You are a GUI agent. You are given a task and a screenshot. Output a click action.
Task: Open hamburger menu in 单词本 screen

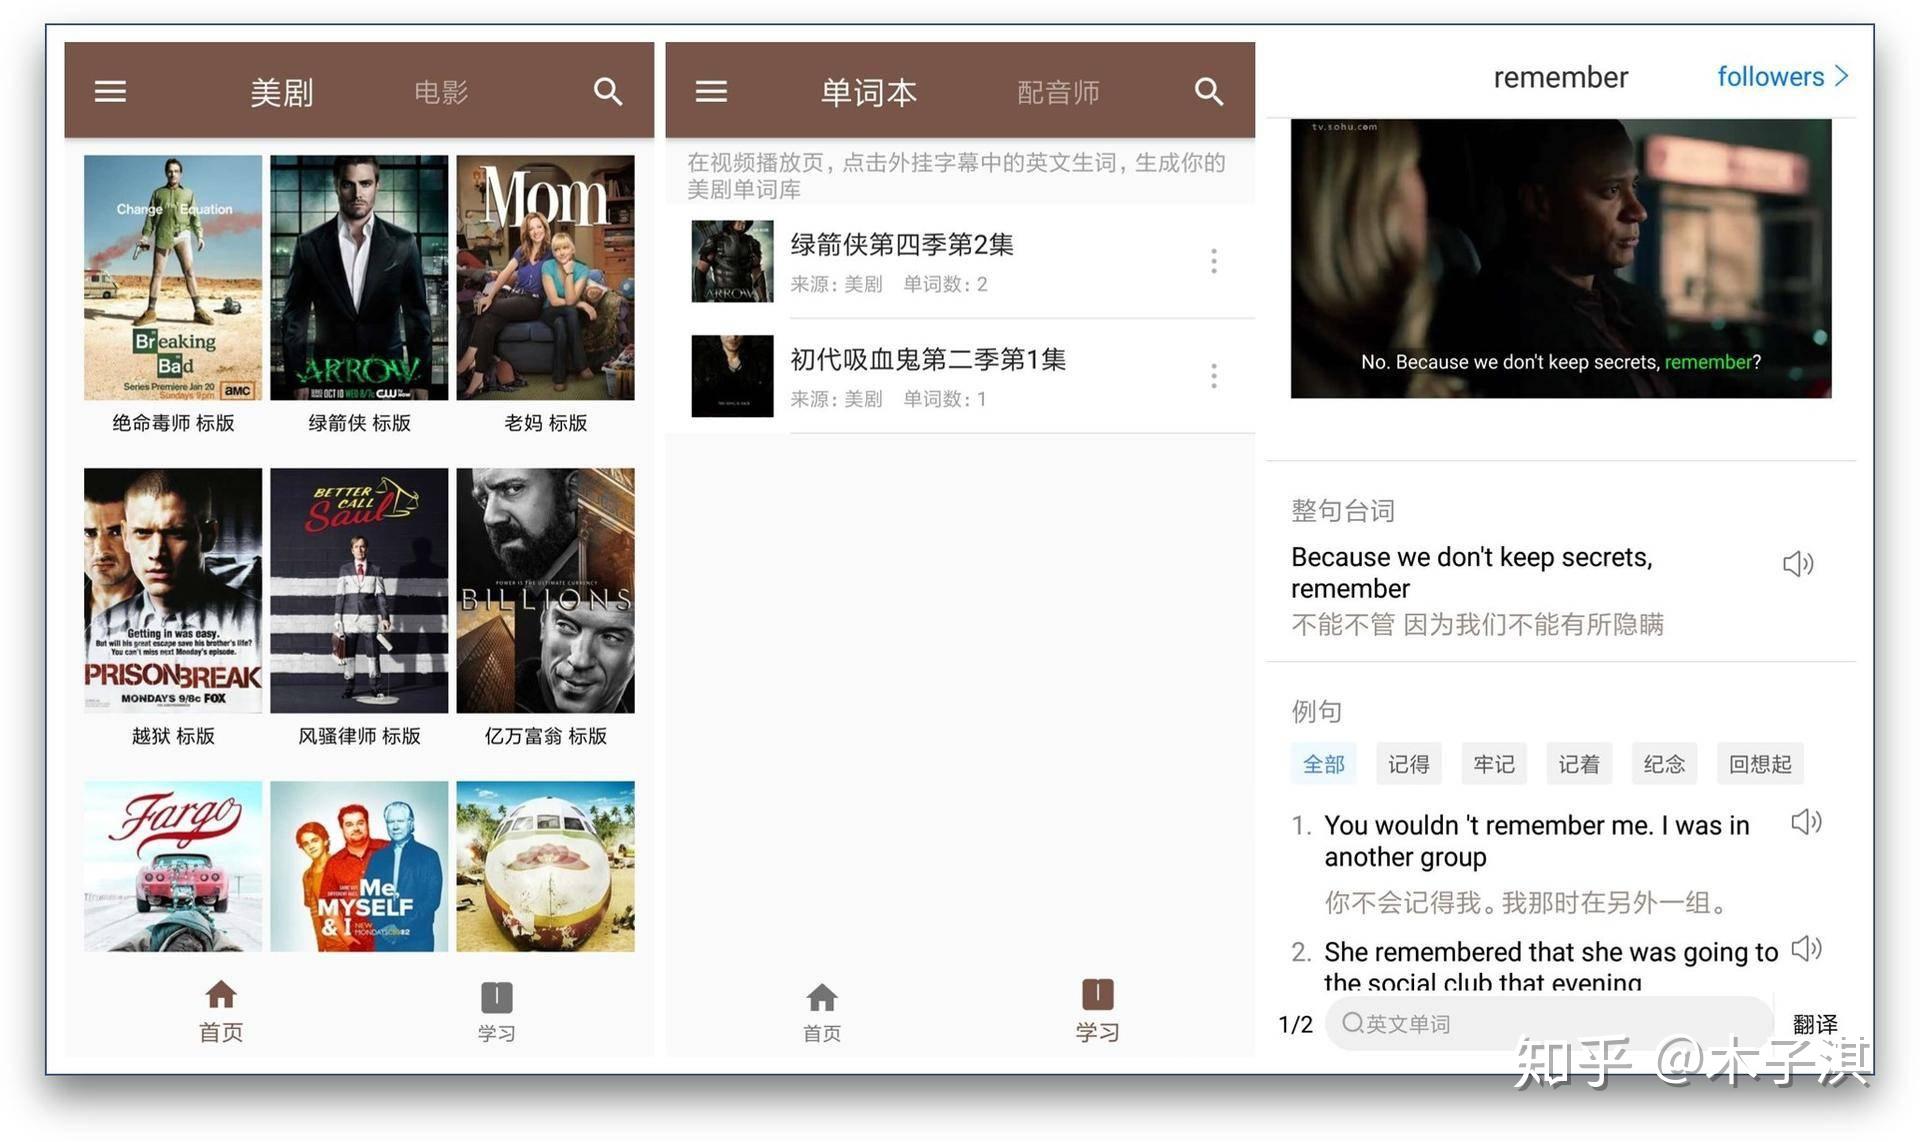coord(711,92)
